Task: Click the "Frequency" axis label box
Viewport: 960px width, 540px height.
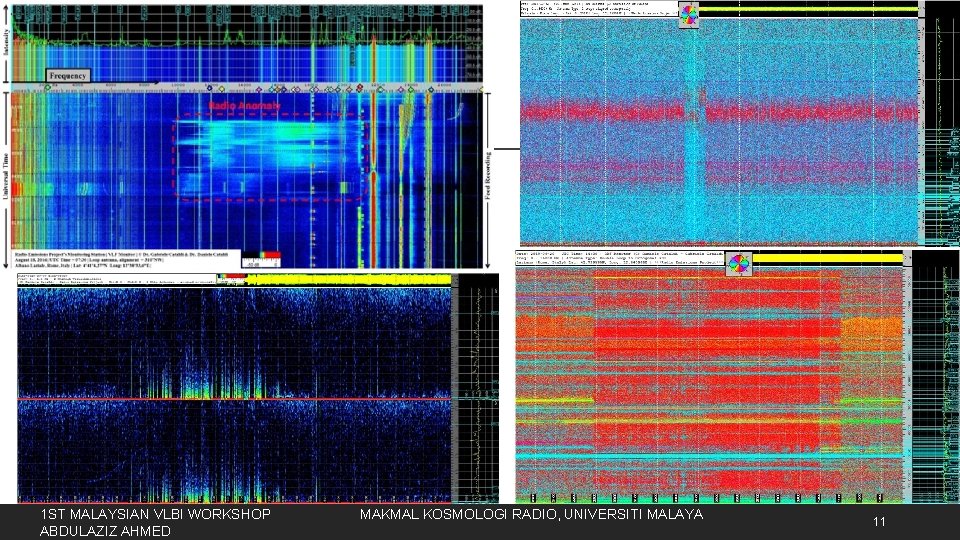Action: pyautogui.click(x=68, y=75)
